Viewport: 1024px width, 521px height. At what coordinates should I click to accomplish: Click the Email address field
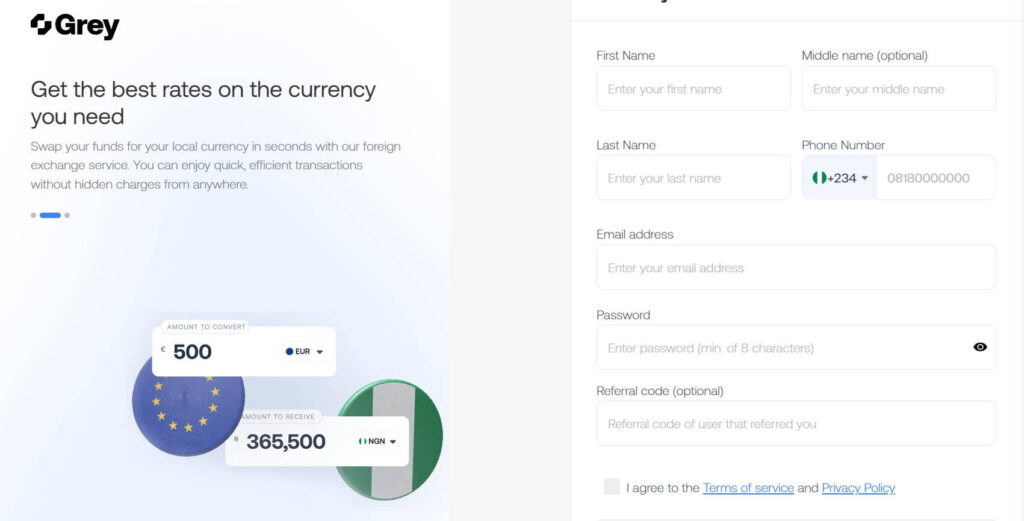tap(795, 268)
